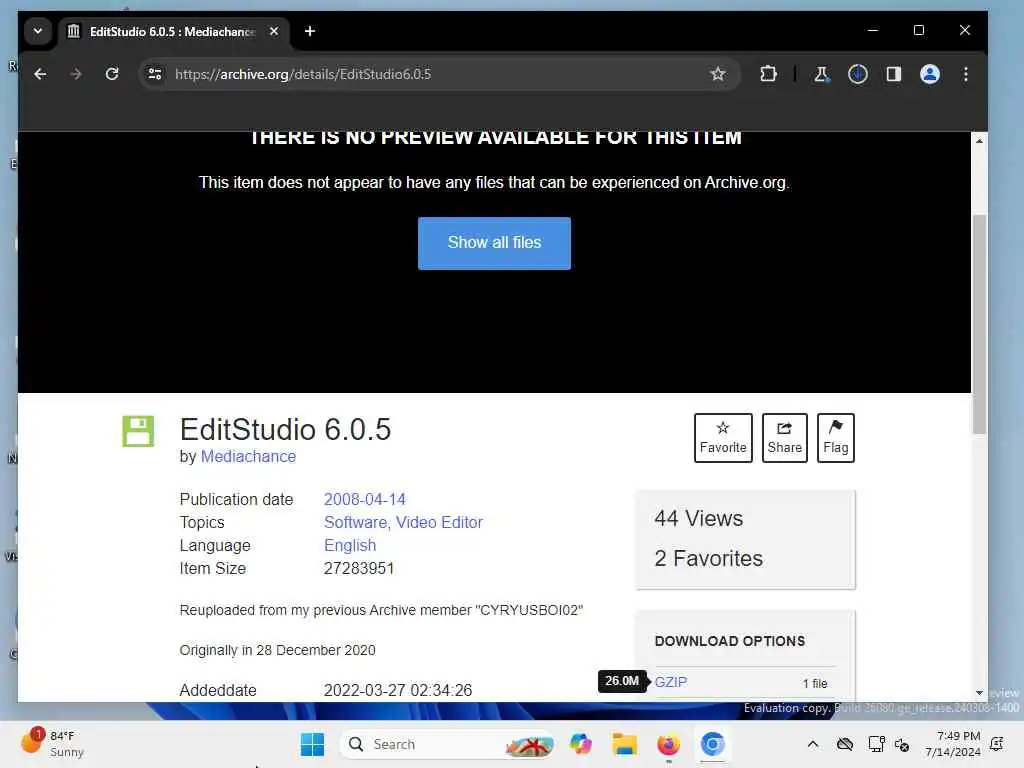
Task: Click the 2 Favorites statistic
Action: (708, 558)
